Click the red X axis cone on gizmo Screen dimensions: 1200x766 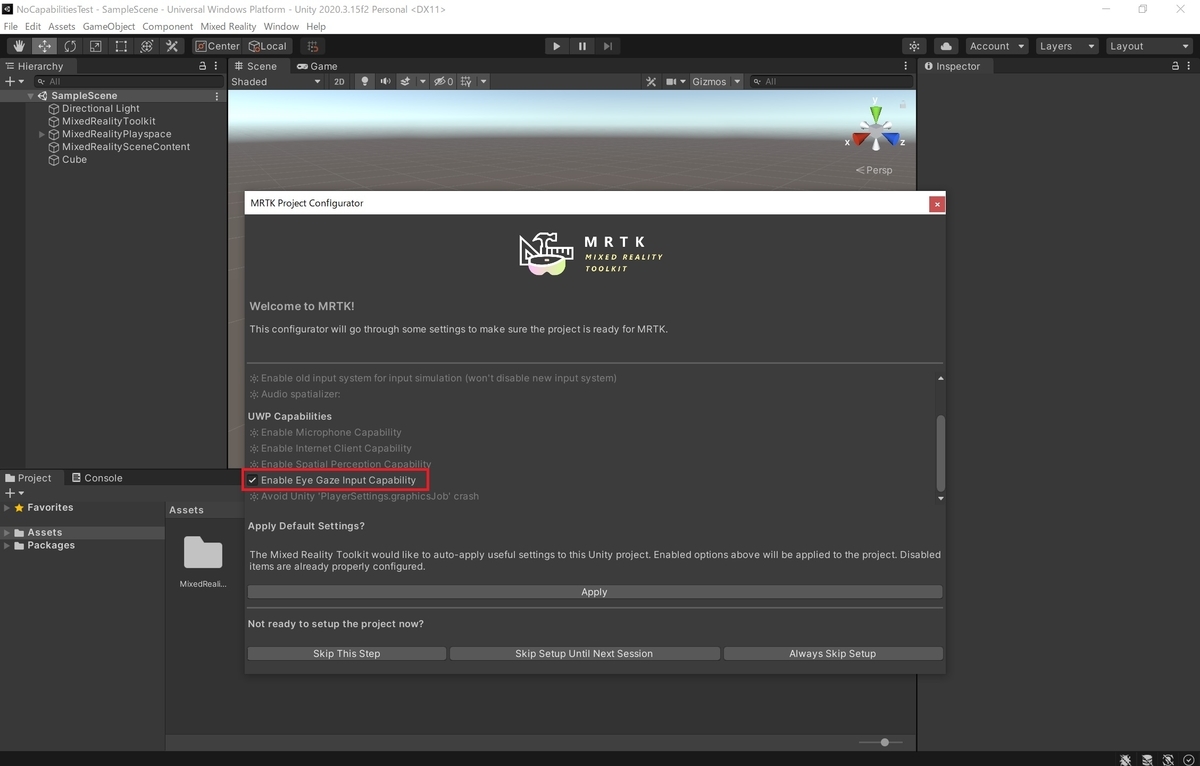click(860, 139)
